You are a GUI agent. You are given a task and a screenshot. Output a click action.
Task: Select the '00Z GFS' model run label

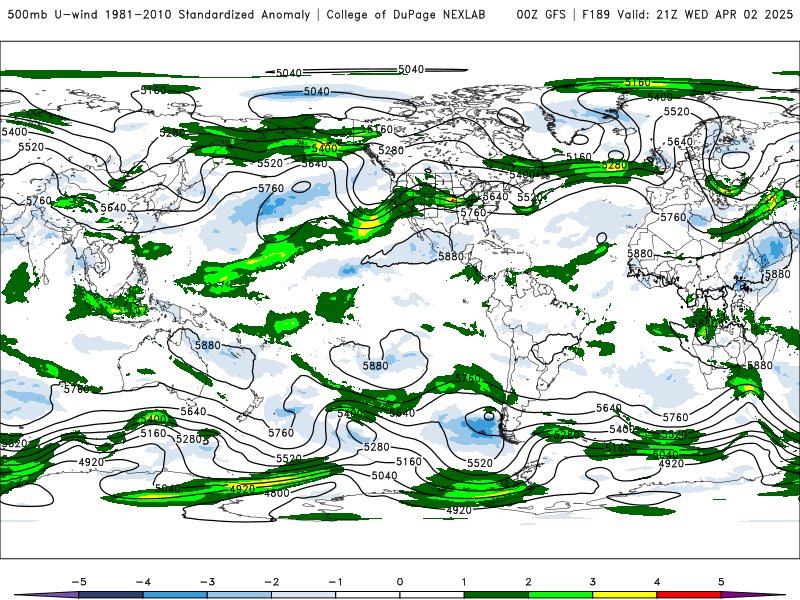pyautogui.click(x=541, y=15)
